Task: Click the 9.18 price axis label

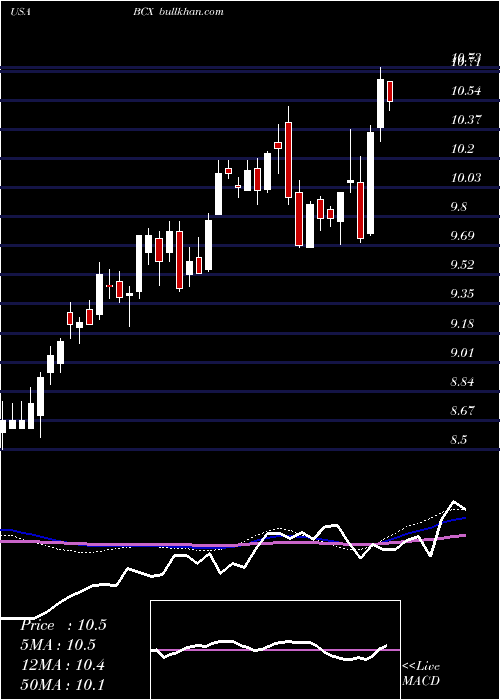Action: point(462,323)
